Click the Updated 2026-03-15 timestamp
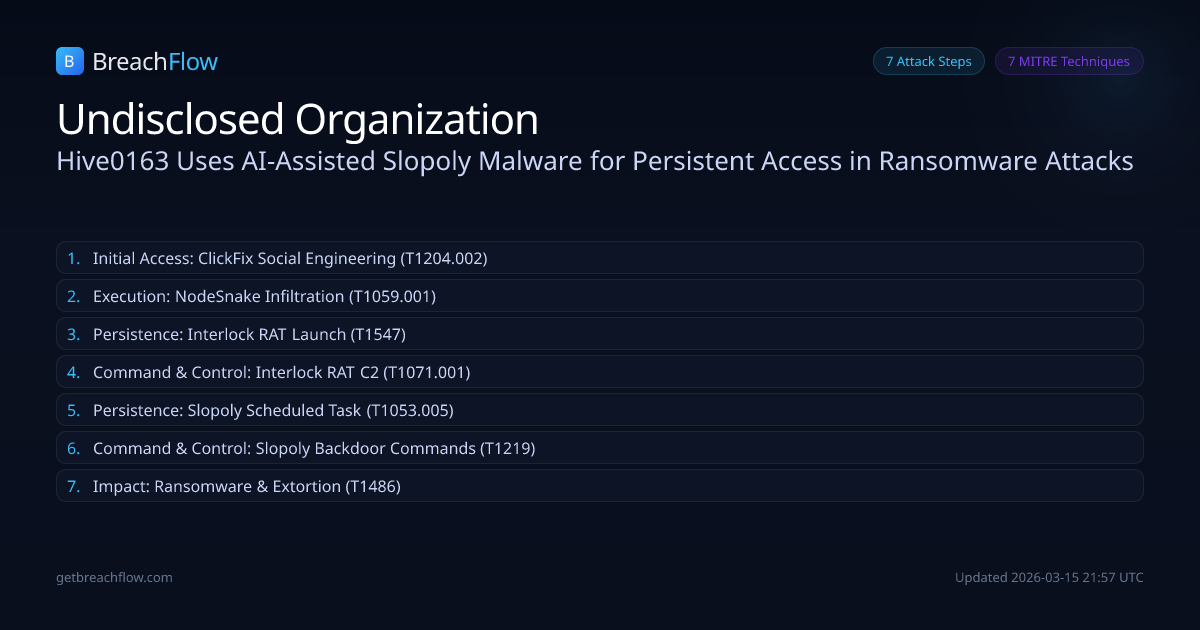 coord(1049,578)
